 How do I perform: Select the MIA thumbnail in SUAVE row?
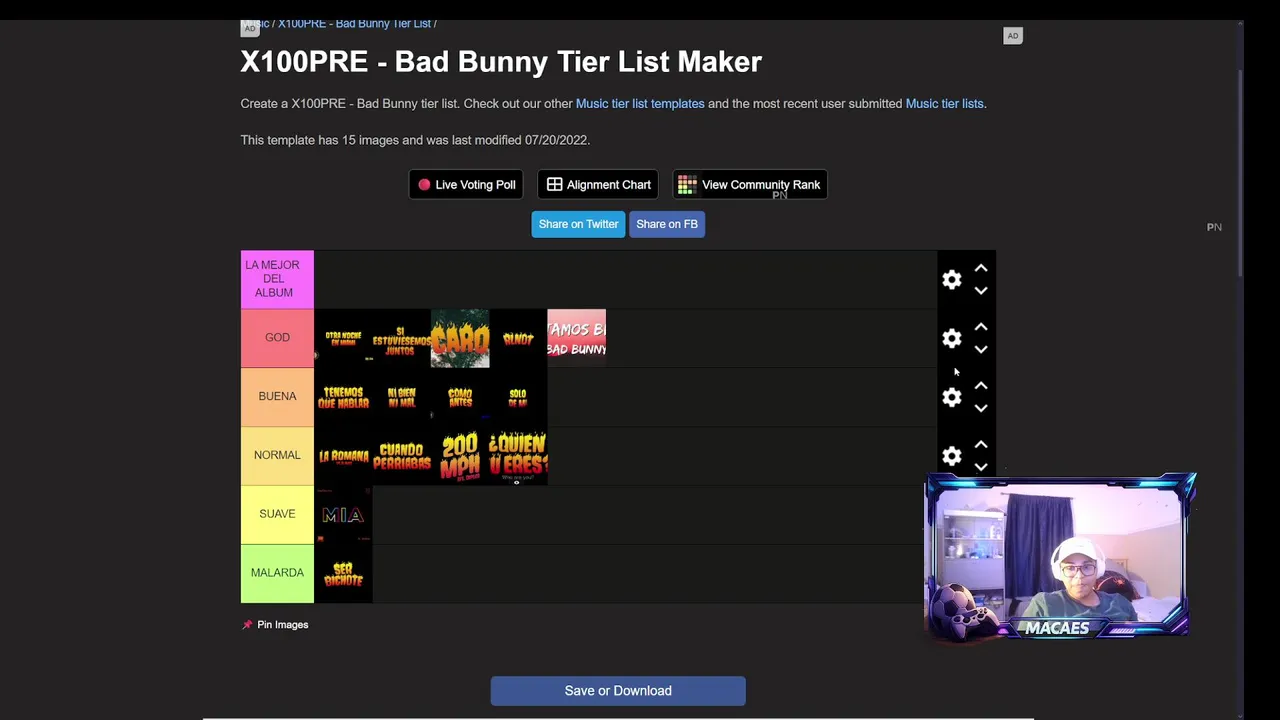[x=343, y=515]
